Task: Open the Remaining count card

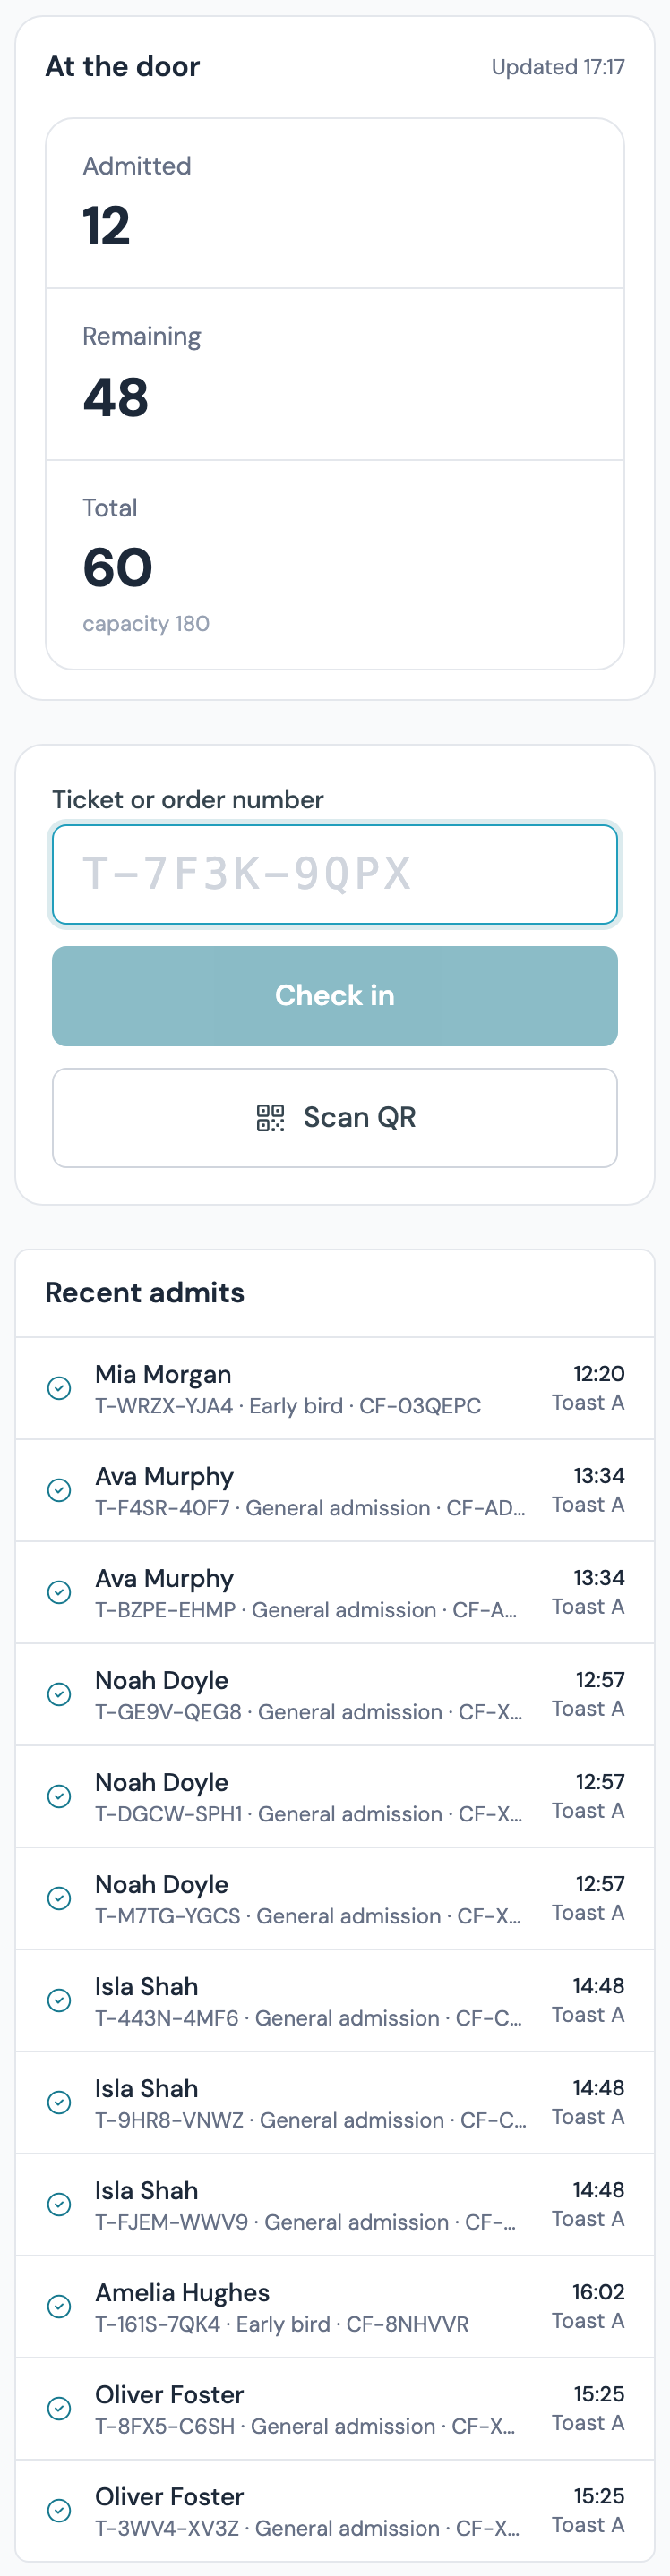Action: click(335, 375)
